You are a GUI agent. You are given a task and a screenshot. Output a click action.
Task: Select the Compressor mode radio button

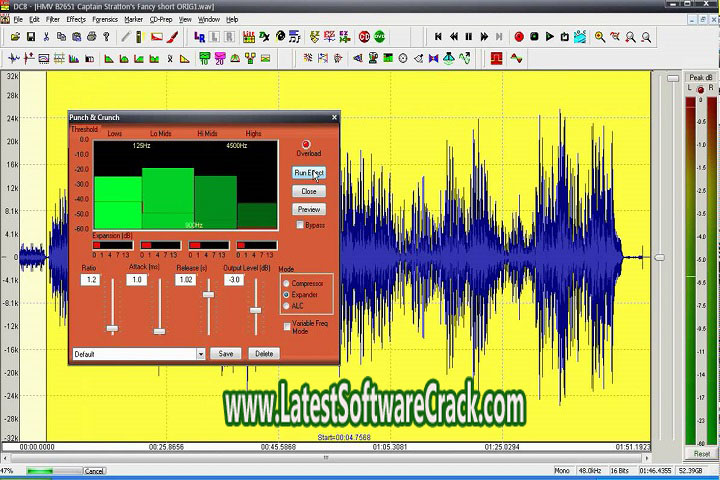click(287, 284)
